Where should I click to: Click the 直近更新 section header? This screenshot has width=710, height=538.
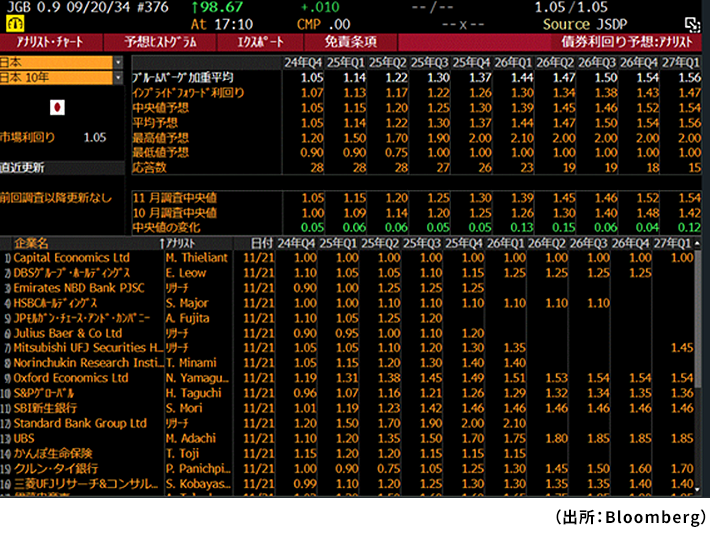62,168
